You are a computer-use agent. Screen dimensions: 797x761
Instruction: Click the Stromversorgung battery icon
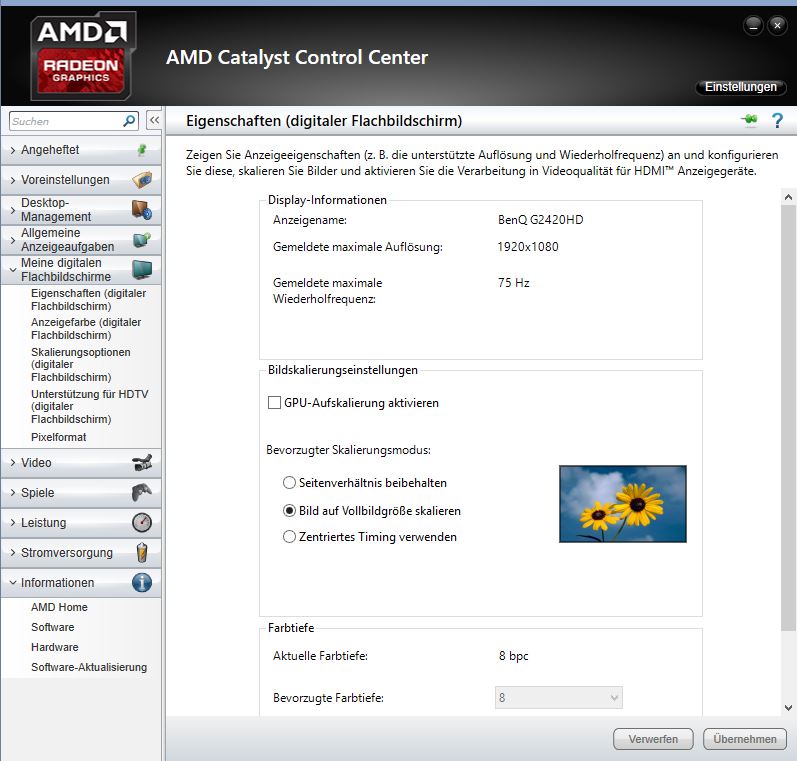(x=142, y=552)
